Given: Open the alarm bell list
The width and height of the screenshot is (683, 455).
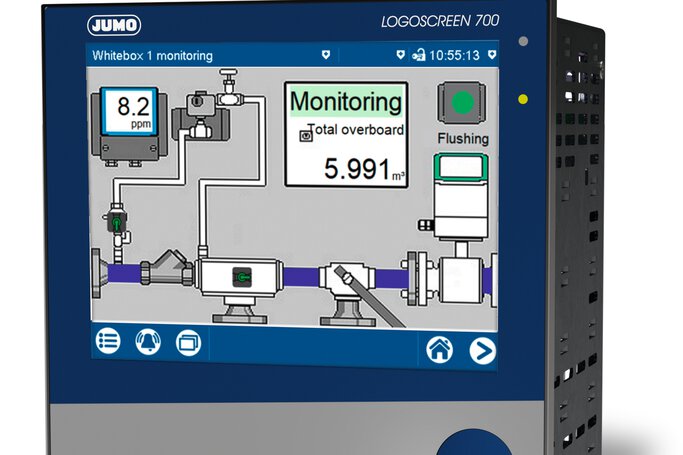Looking at the screenshot, I should pos(148,342).
